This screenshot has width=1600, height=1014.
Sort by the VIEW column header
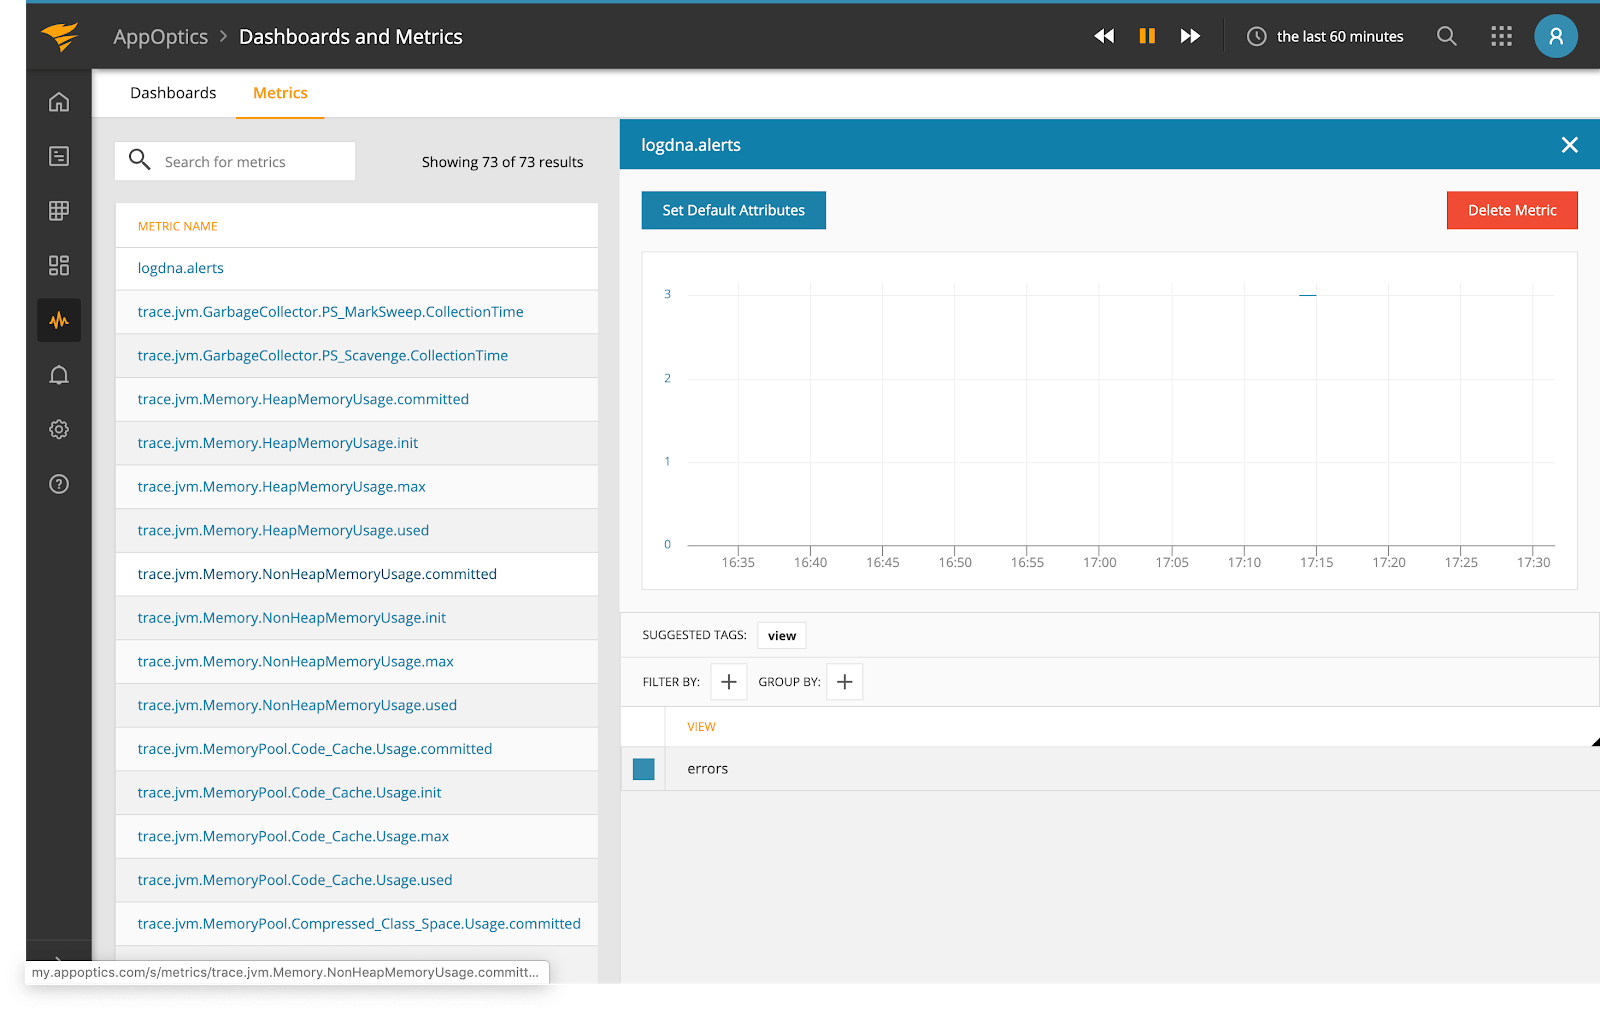tap(701, 727)
